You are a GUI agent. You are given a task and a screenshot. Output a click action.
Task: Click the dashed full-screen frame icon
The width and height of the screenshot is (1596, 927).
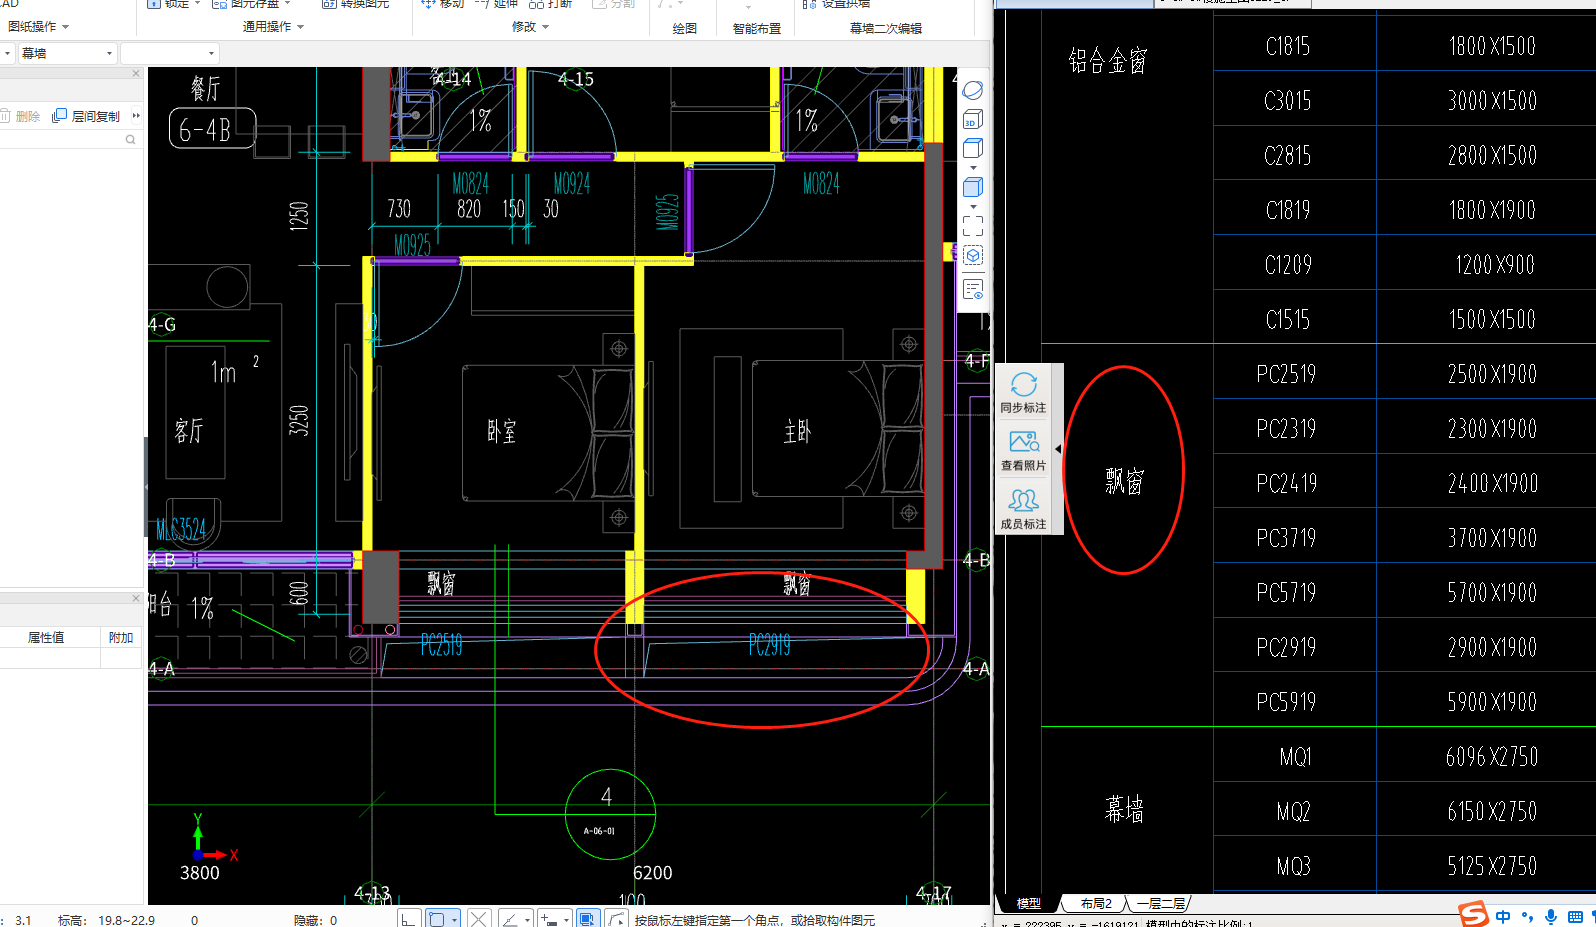(x=973, y=226)
